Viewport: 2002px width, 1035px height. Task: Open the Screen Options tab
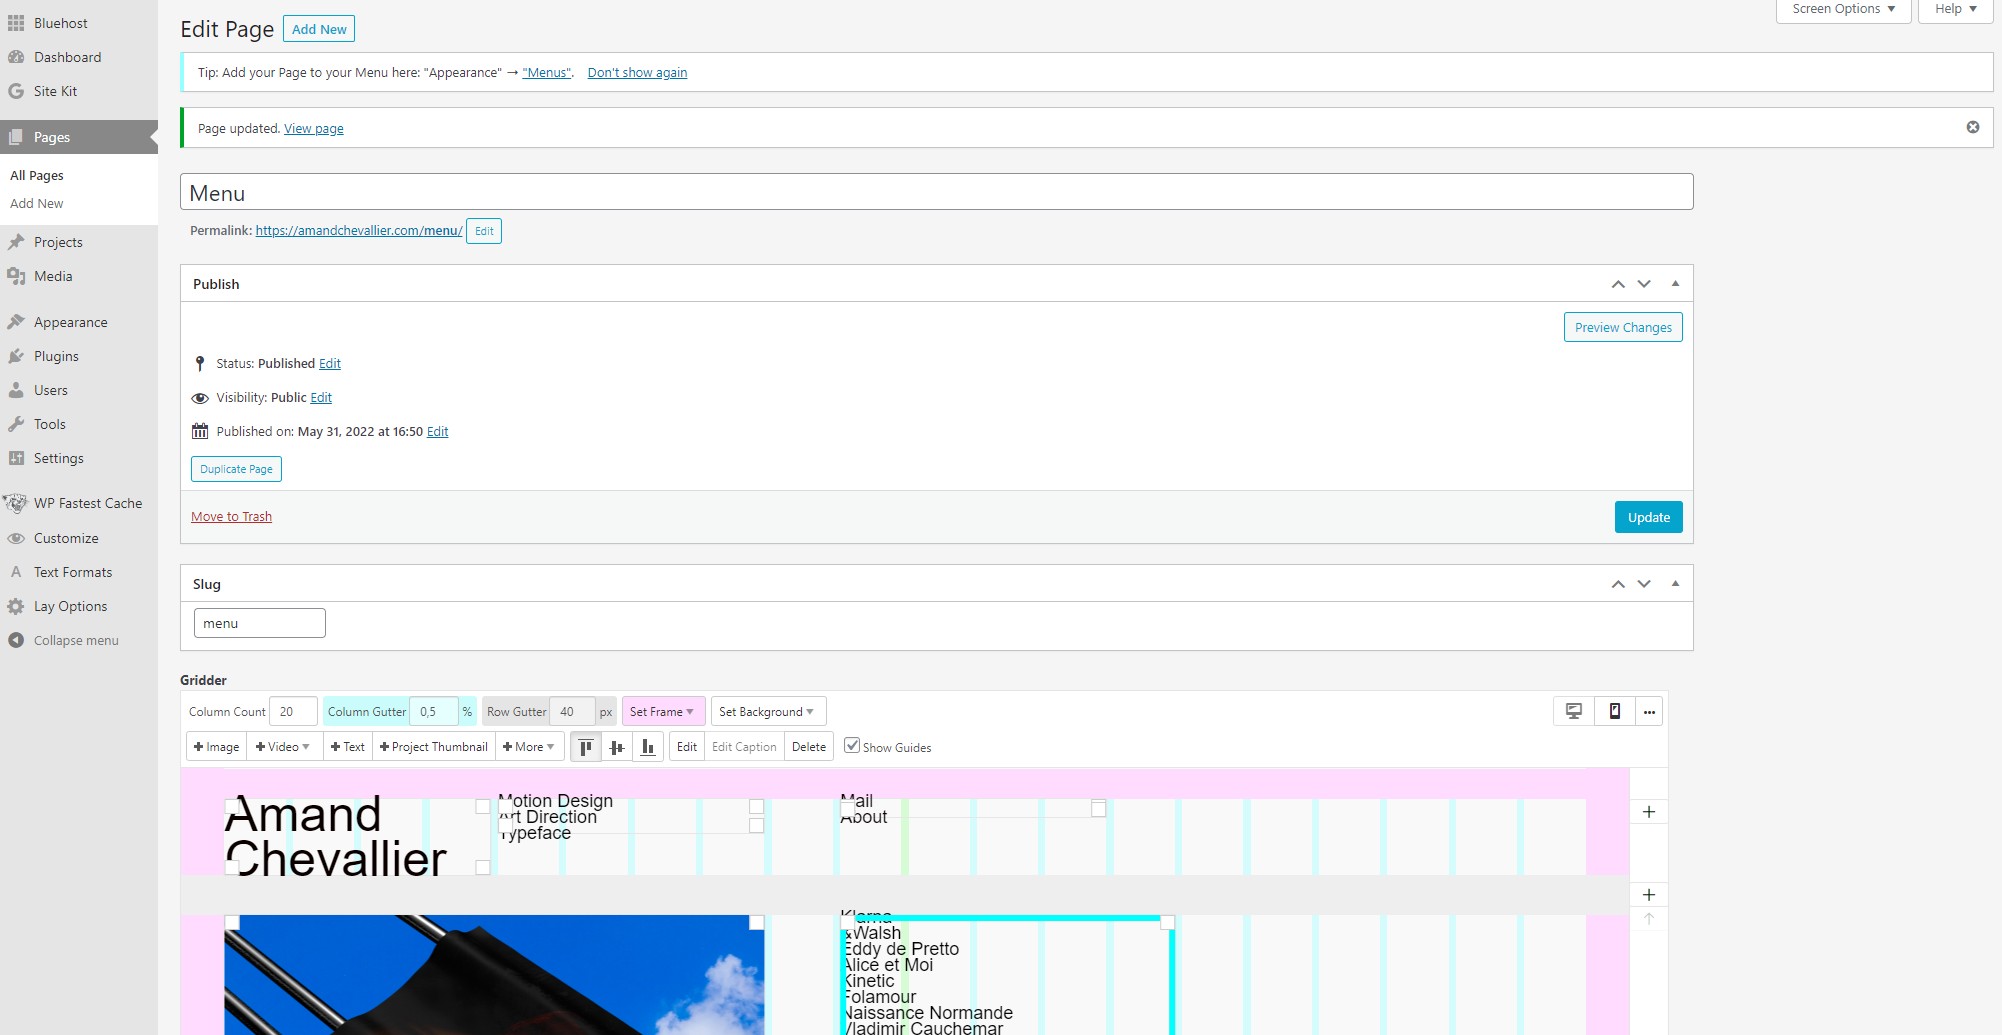[1842, 9]
